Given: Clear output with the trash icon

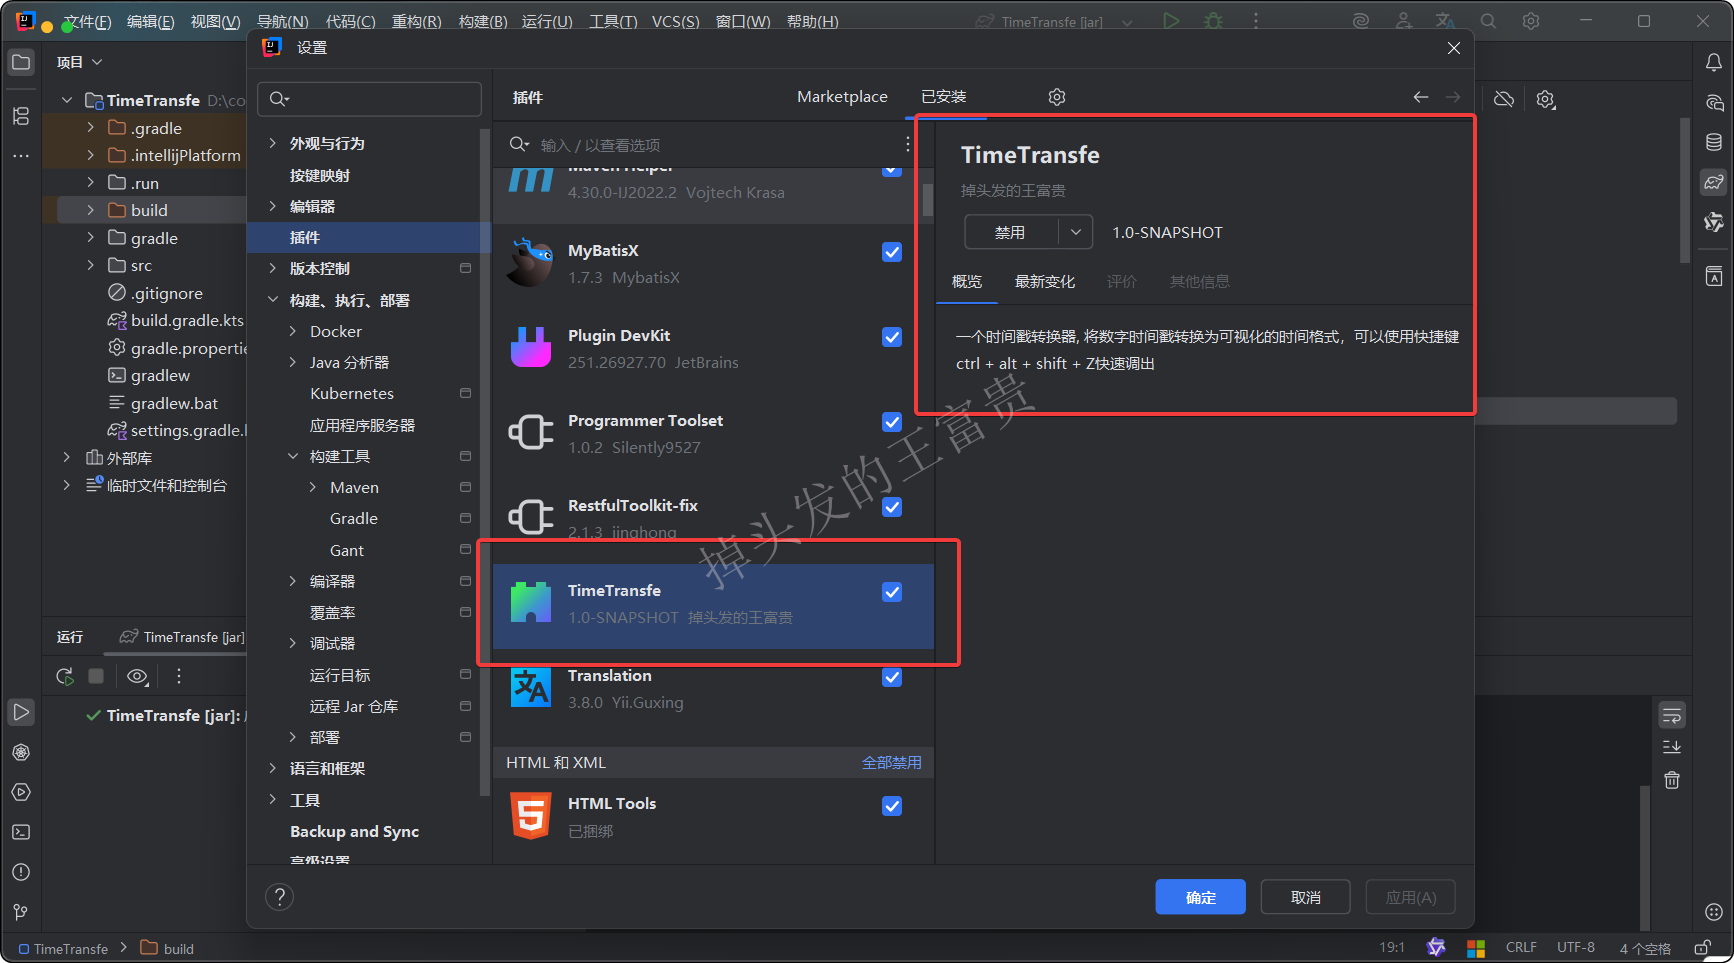Looking at the screenshot, I should tap(1672, 780).
